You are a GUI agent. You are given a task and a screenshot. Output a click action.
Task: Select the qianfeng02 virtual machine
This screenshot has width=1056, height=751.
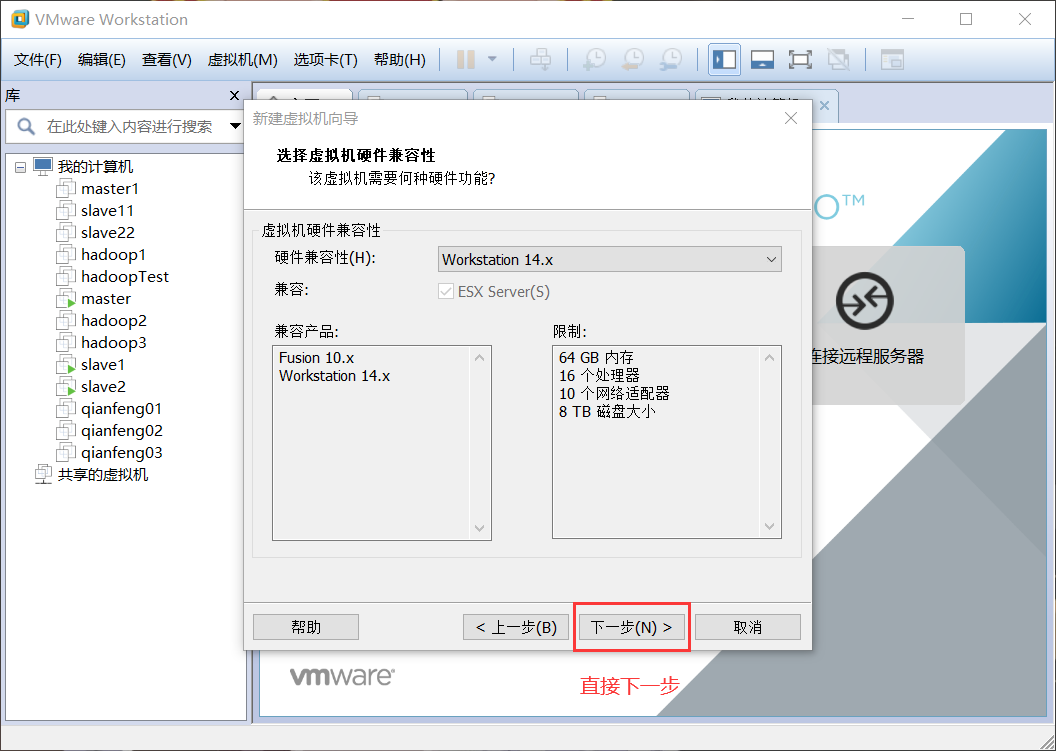(122, 431)
